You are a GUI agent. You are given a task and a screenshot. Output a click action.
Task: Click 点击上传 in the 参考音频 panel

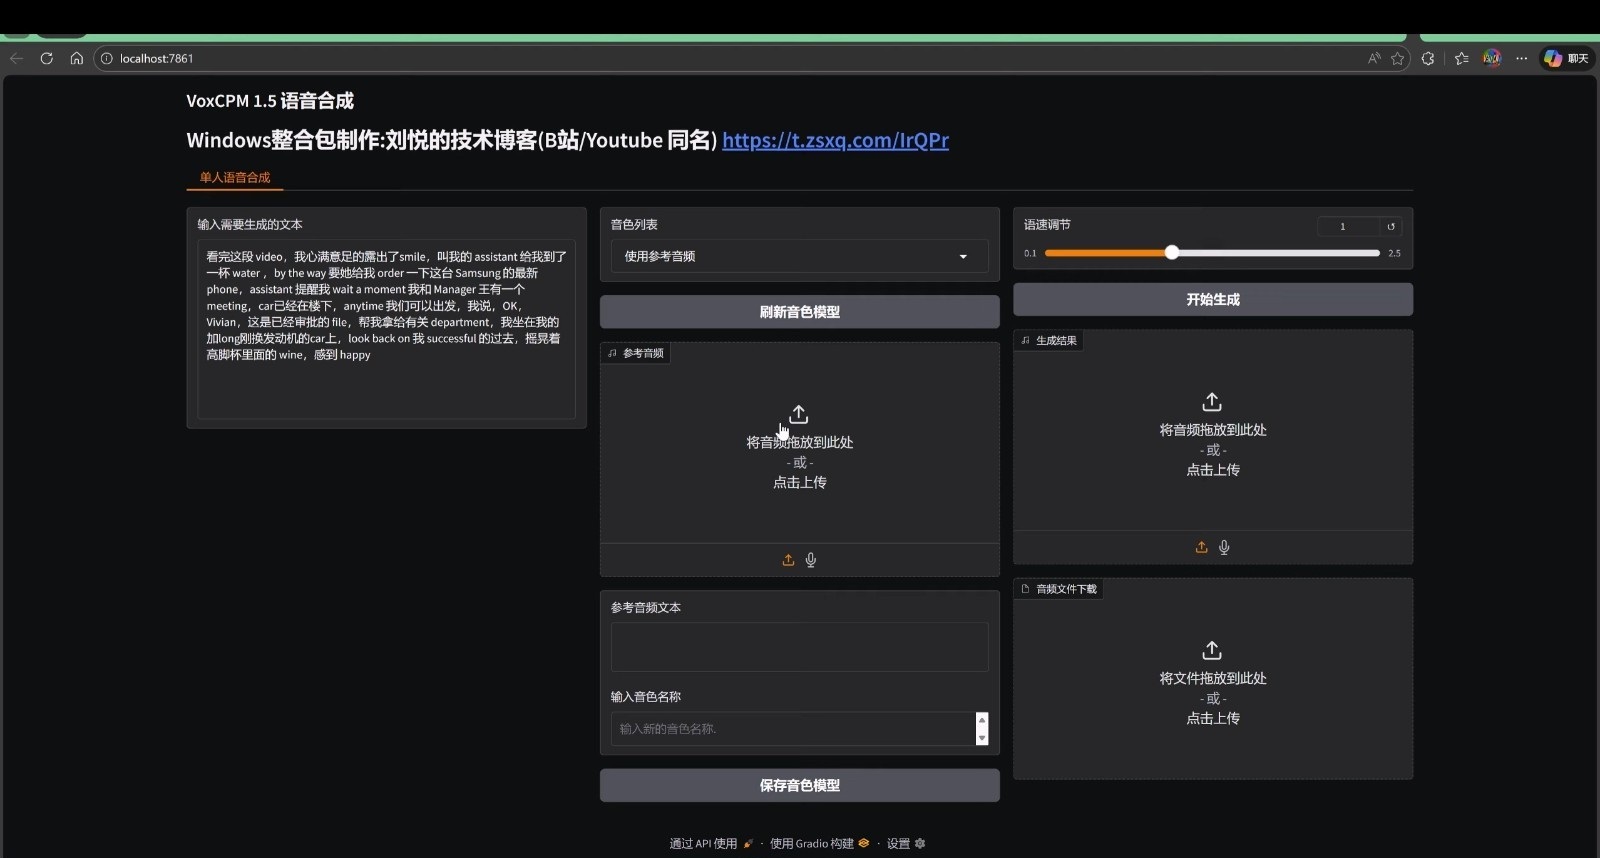799,482
